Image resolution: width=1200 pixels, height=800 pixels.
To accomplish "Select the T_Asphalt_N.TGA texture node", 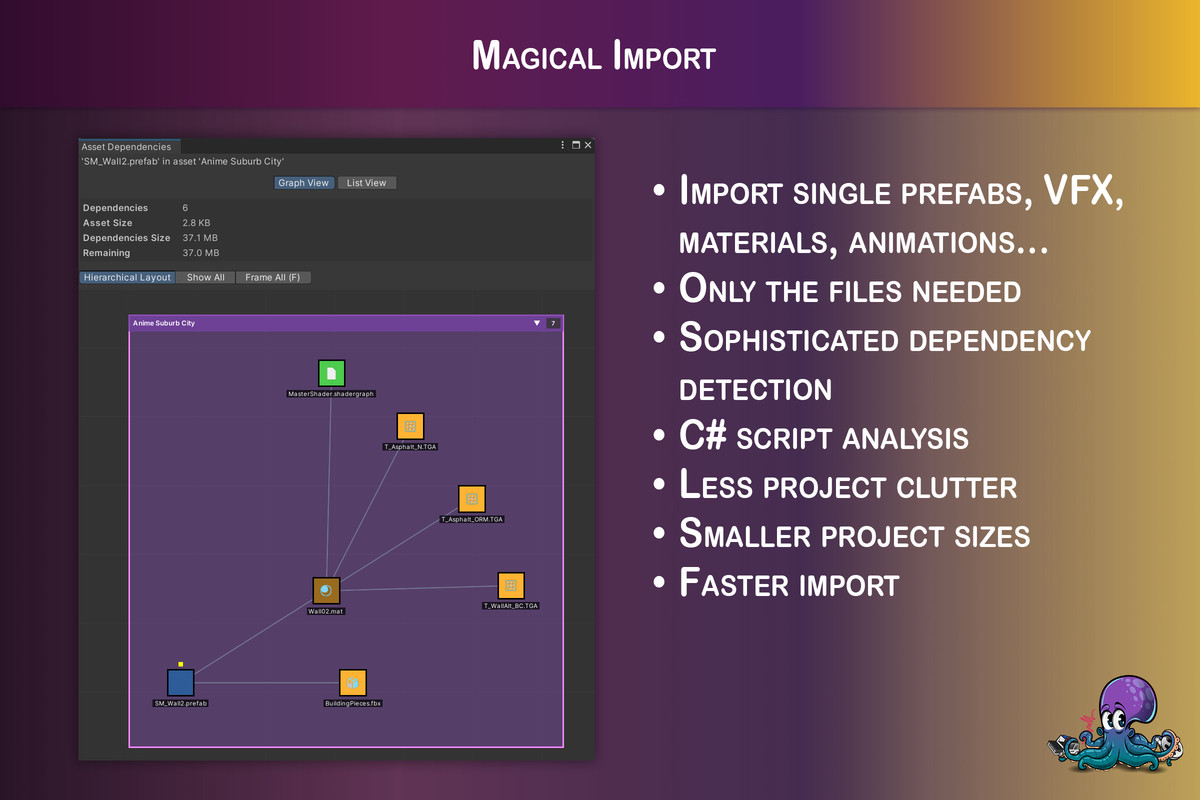I will (410, 426).
